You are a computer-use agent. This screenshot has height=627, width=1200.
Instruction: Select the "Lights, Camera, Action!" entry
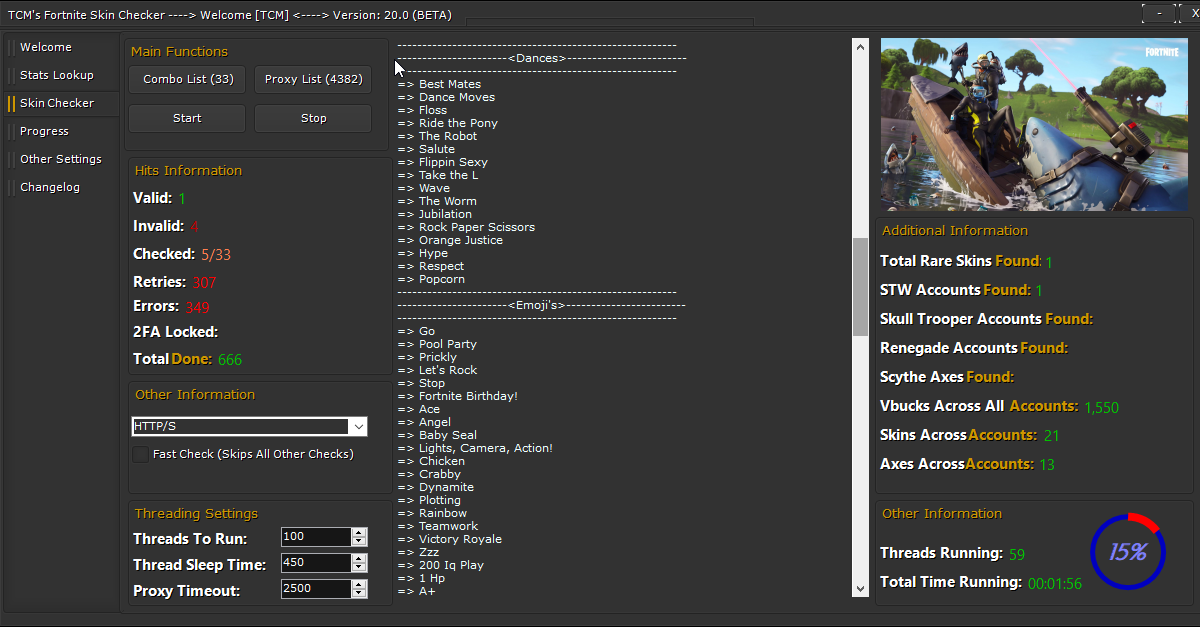coord(475,448)
